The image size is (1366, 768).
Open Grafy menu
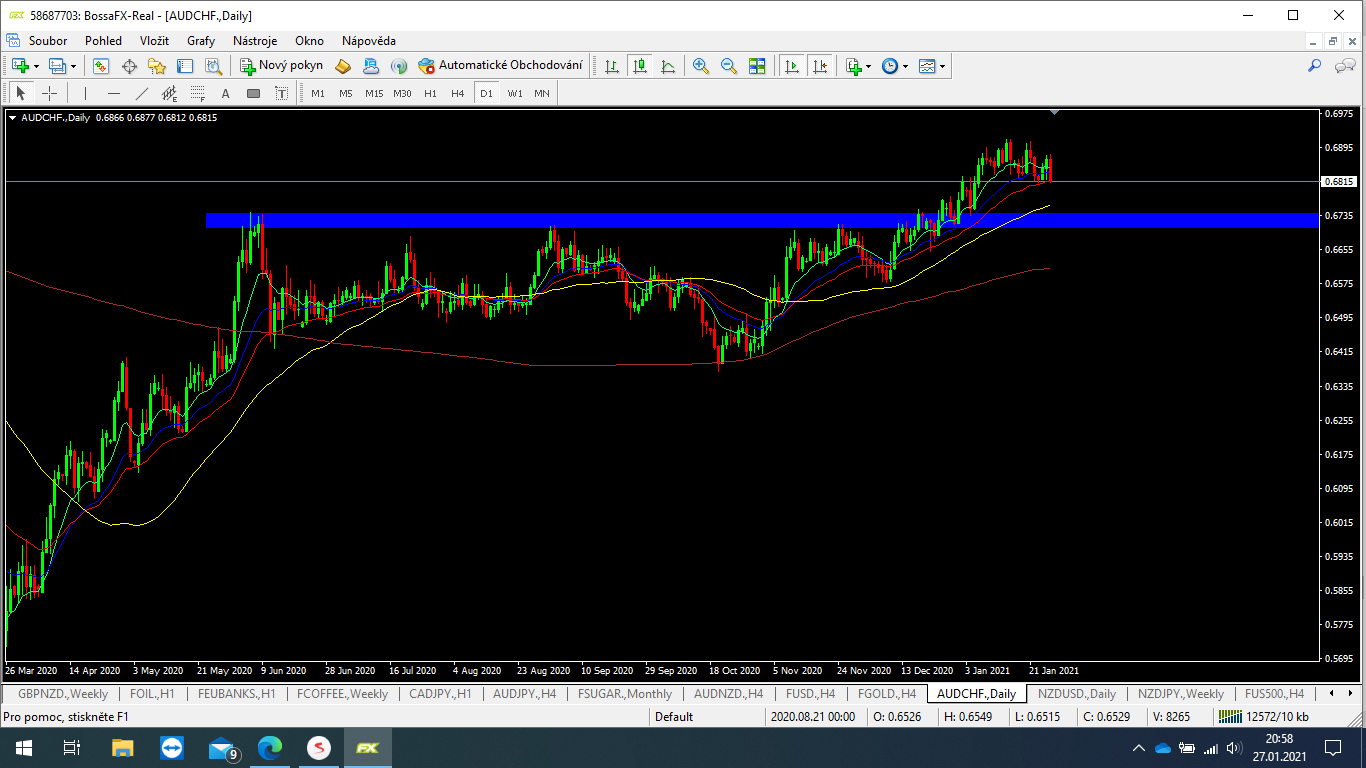pyautogui.click(x=201, y=41)
